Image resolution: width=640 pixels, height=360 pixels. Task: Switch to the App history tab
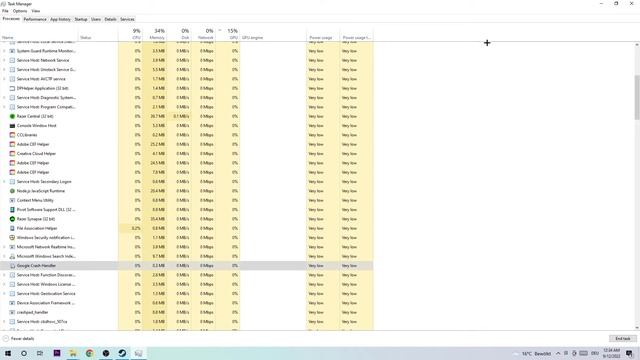(60, 19)
